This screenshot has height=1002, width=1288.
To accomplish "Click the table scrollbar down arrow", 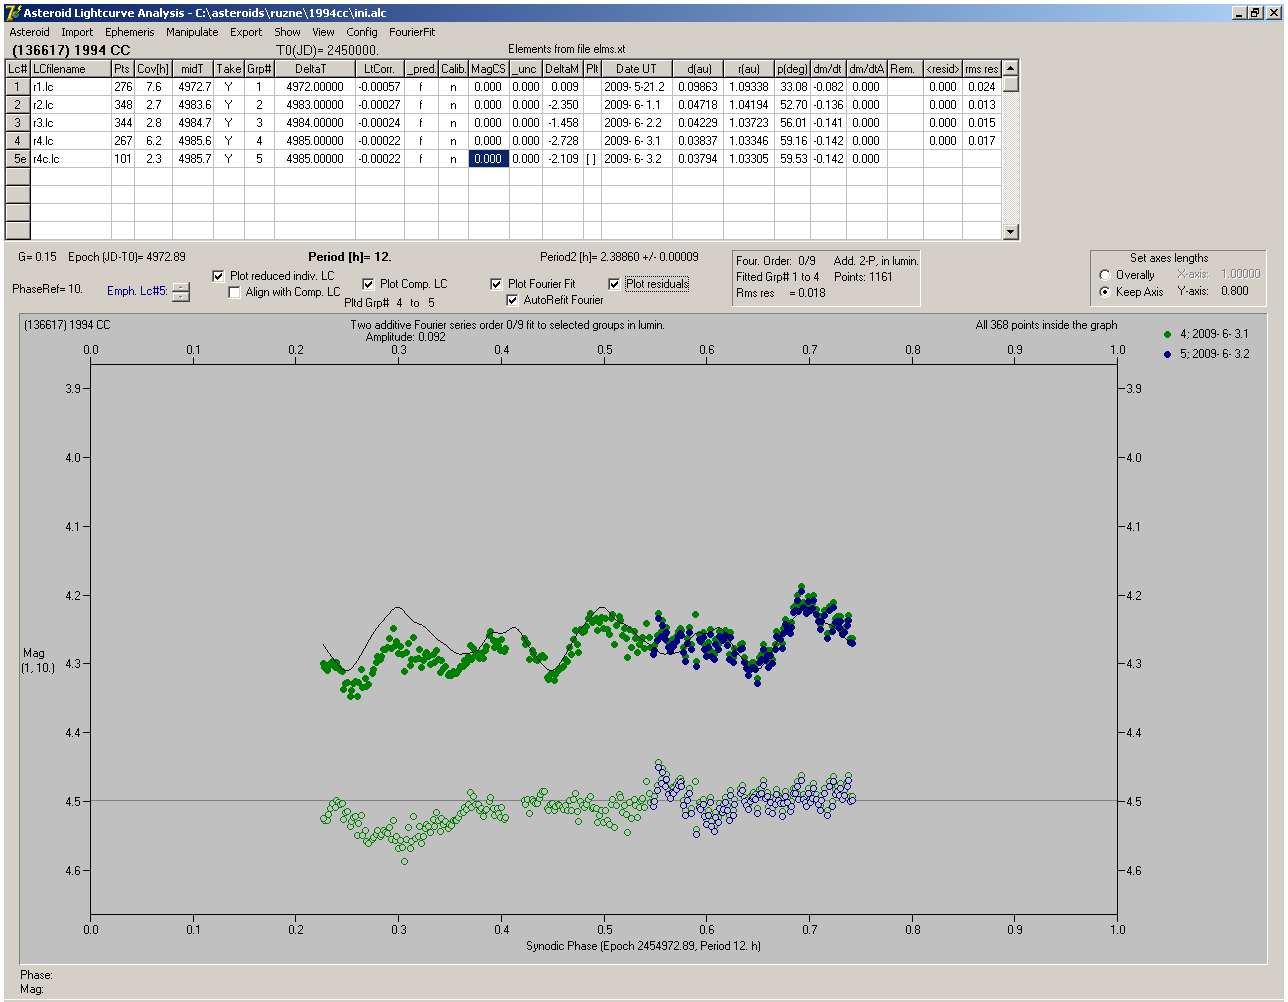I will tap(1011, 232).
